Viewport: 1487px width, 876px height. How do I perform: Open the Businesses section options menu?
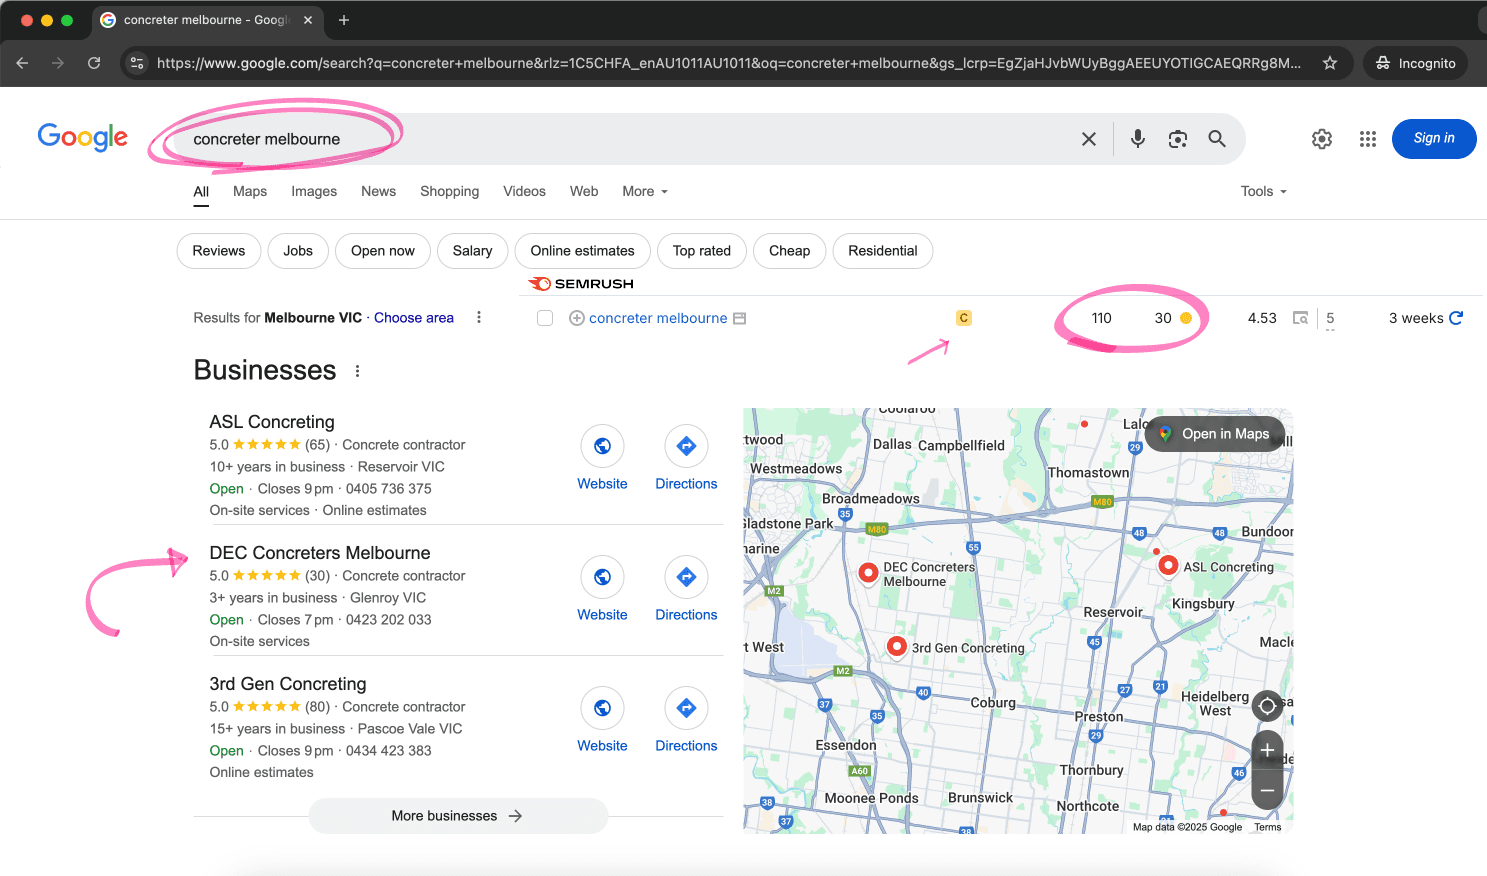pos(357,371)
